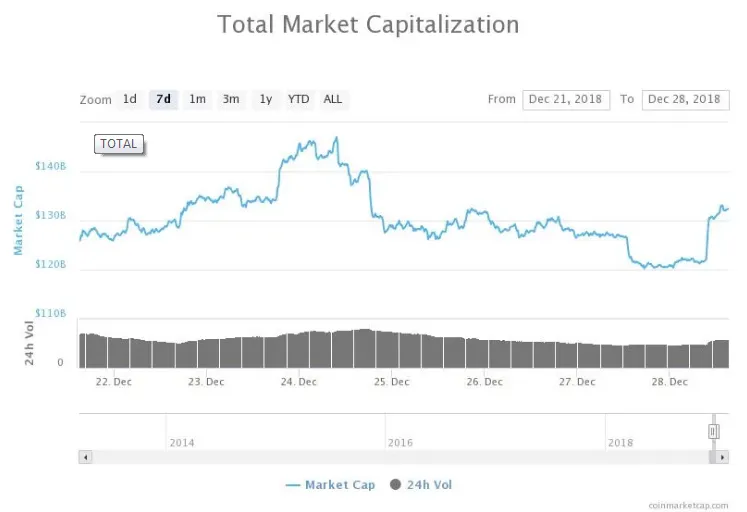Click the TOTAL series label button
This screenshot has width=747, height=512.
click(119, 144)
